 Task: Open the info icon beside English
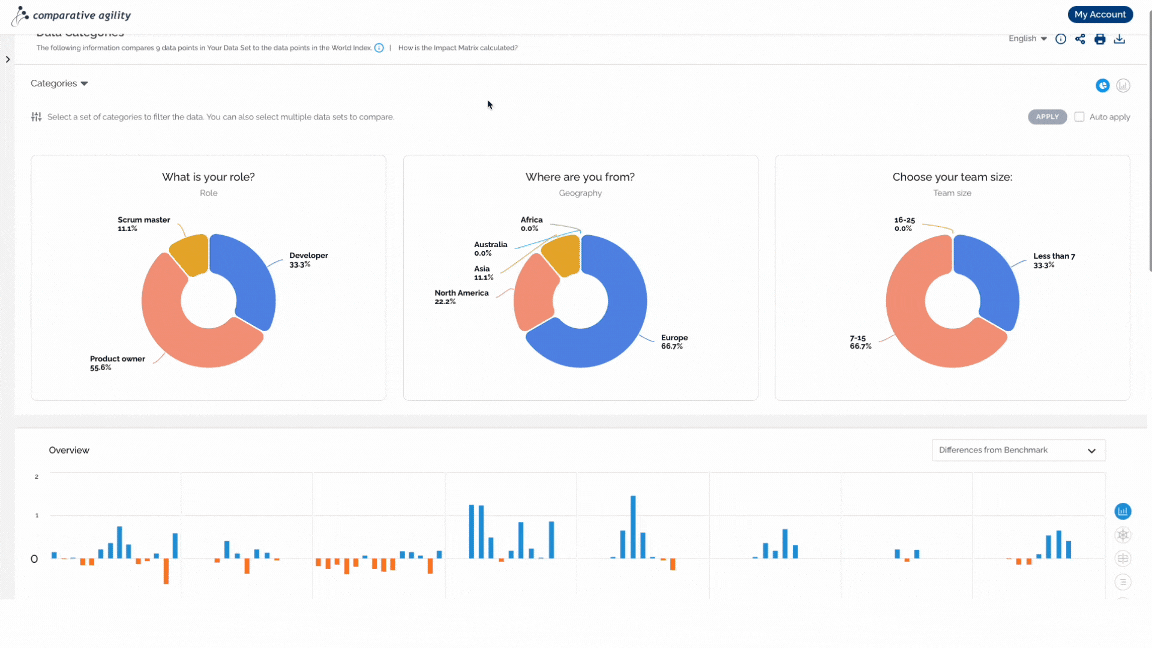pyautogui.click(x=1061, y=39)
